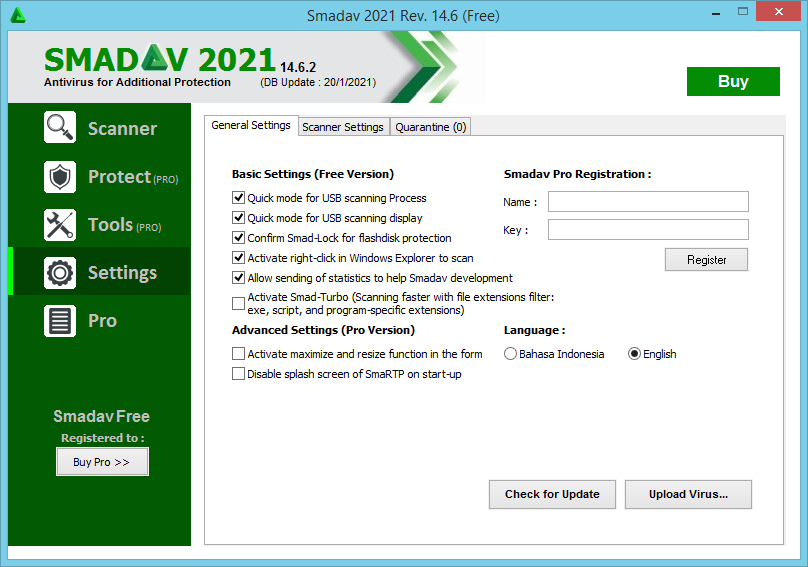Disable Quick mode for USB scanning display
808x567 pixels.
coord(238,218)
